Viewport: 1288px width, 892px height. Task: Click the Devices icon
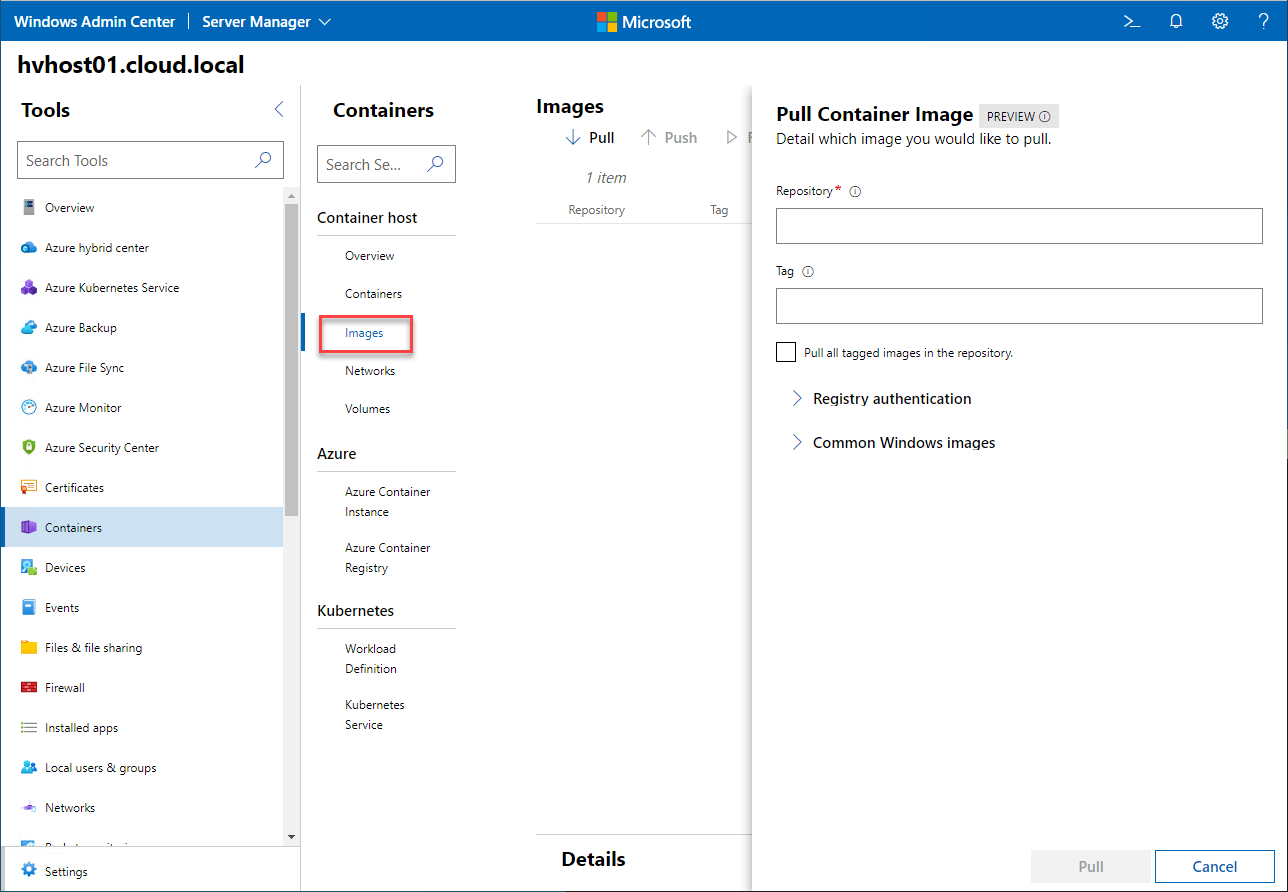(x=29, y=568)
